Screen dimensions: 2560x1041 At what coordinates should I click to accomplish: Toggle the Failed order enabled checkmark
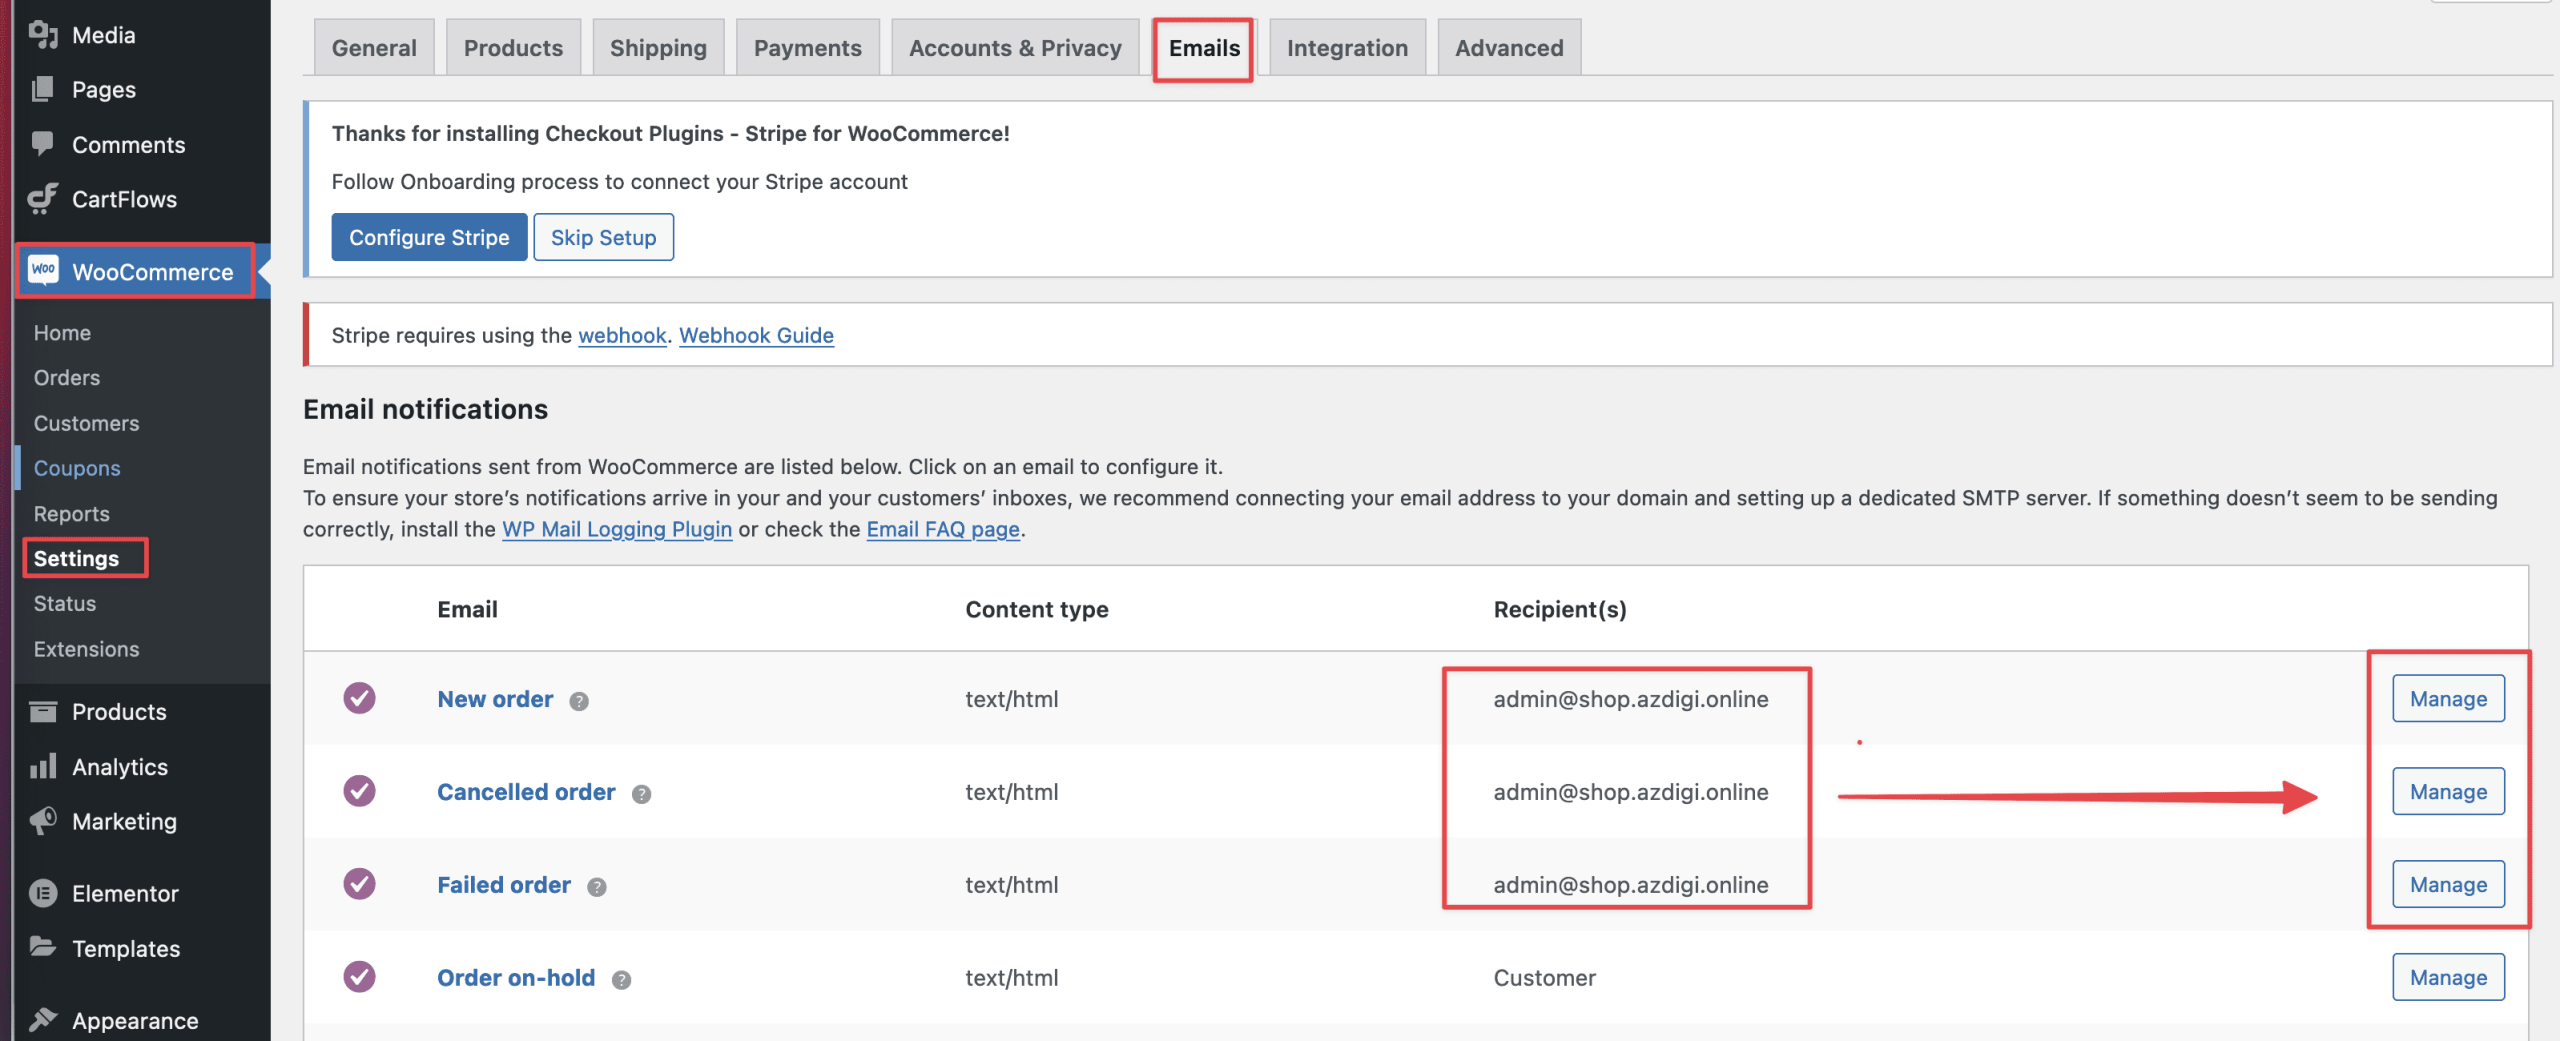coord(359,884)
